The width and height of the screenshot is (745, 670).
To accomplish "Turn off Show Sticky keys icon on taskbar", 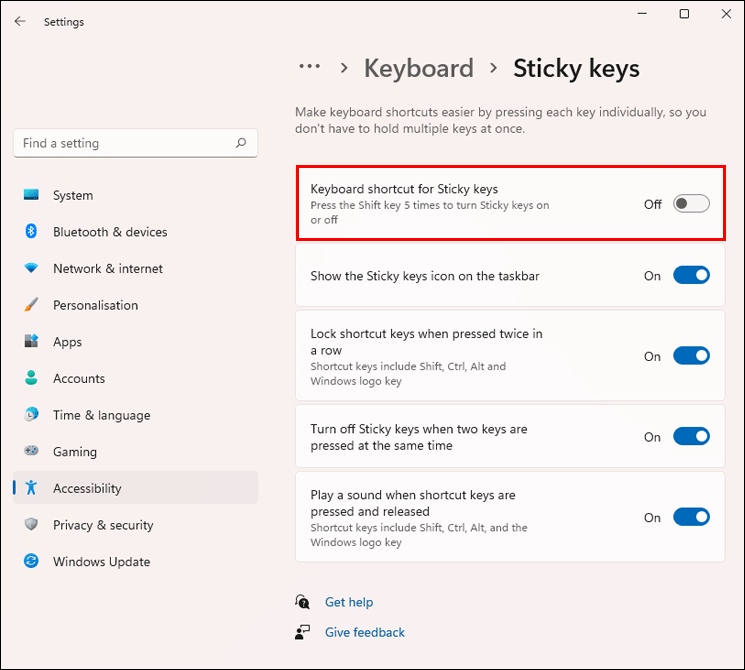I will (x=691, y=275).
